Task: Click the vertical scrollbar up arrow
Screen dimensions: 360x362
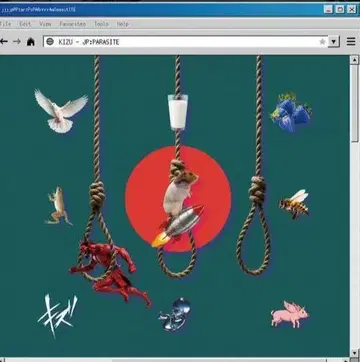Action: (354, 60)
